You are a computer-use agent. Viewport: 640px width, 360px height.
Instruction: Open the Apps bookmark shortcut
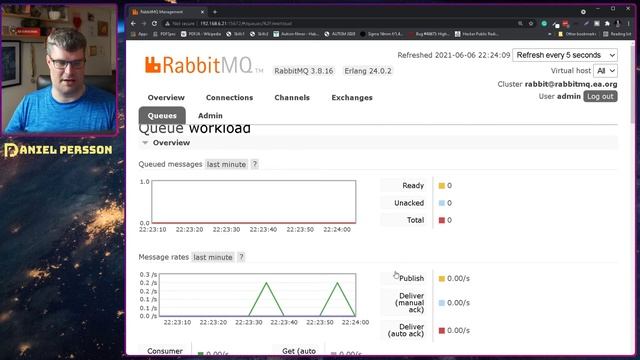[140, 34]
